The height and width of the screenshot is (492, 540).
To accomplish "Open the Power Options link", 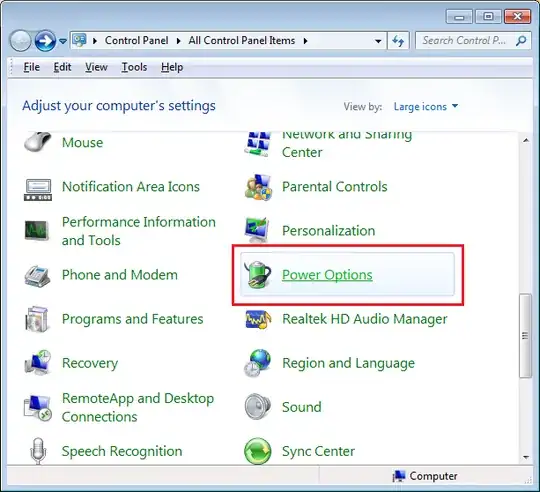I will point(327,275).
